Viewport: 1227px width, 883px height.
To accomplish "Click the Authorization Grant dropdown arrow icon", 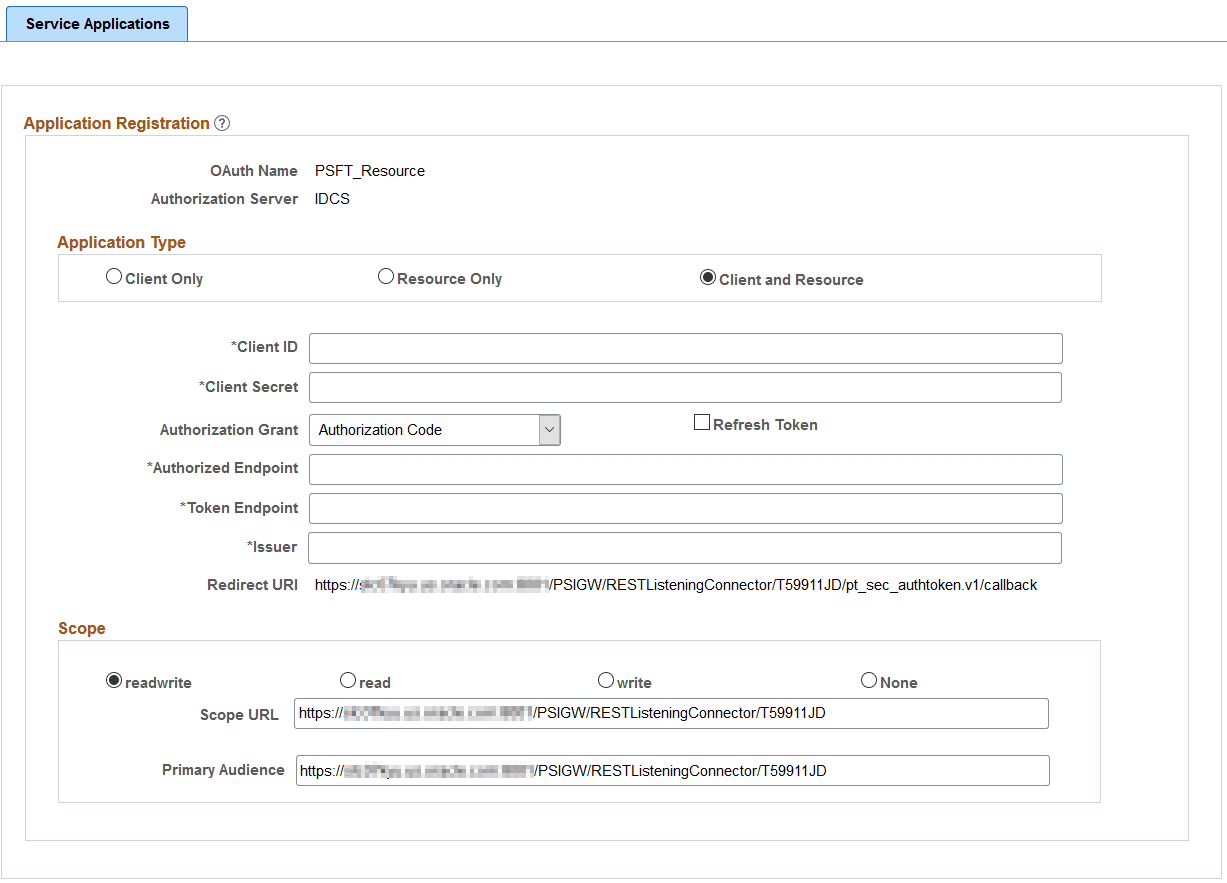I will 548,429.
